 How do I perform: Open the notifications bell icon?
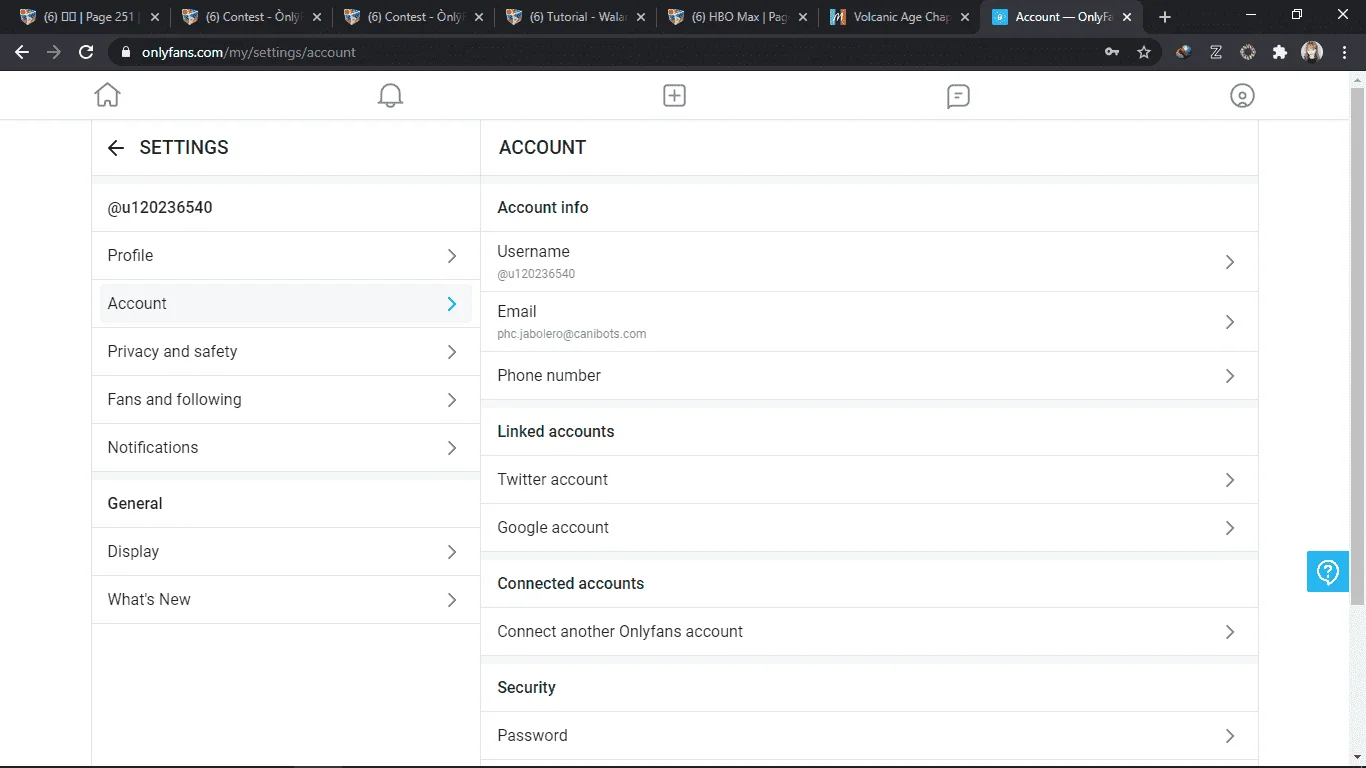coord(390,95)
